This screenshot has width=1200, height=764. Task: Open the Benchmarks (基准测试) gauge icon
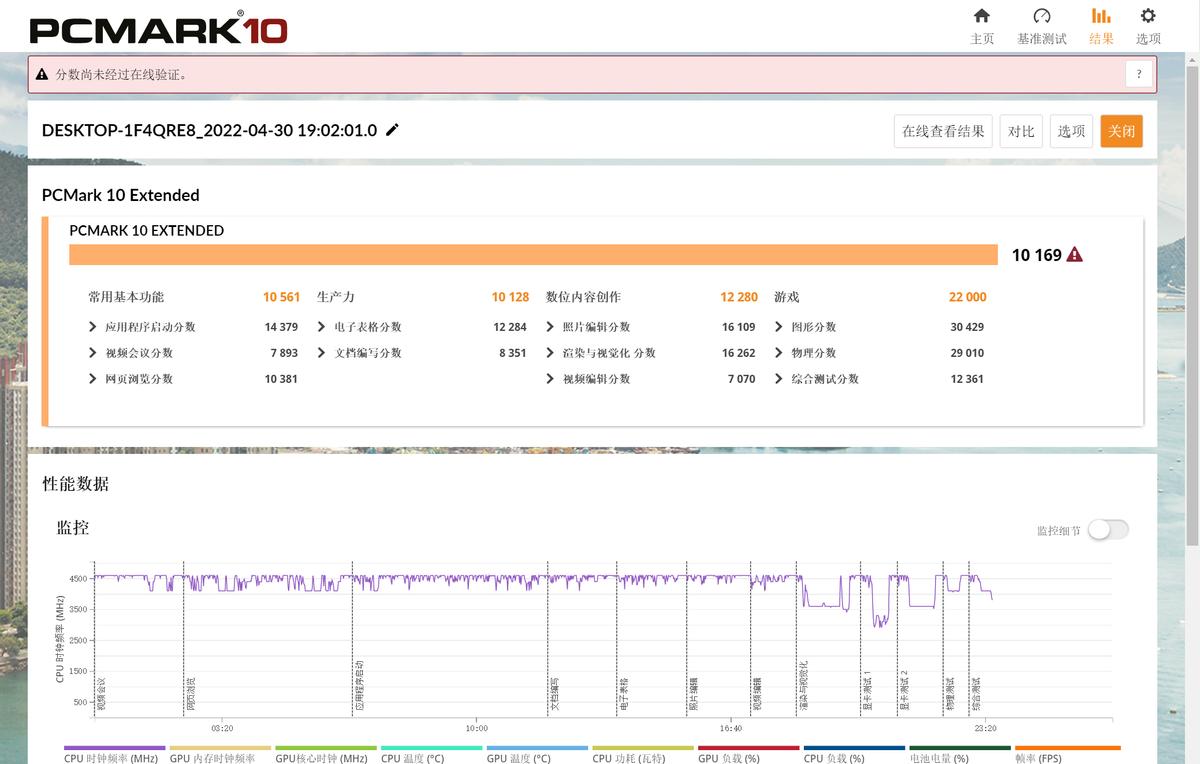click(1041, 16)
